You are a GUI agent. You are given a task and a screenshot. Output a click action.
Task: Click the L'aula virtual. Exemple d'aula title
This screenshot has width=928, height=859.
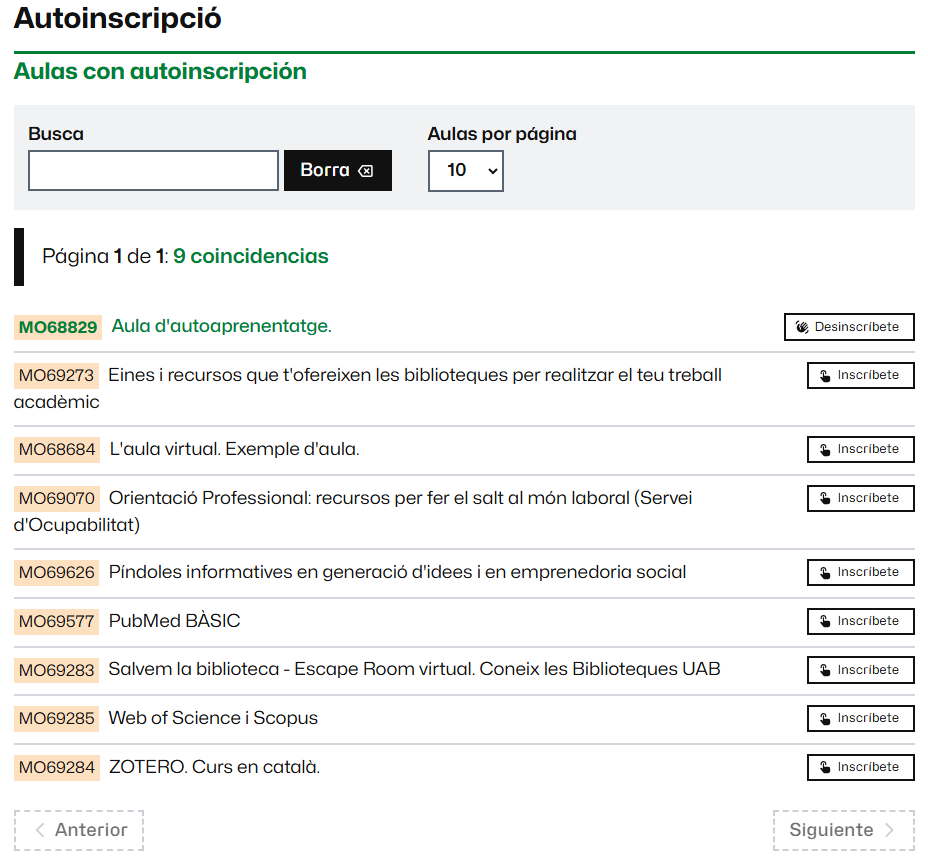(234, 449)
